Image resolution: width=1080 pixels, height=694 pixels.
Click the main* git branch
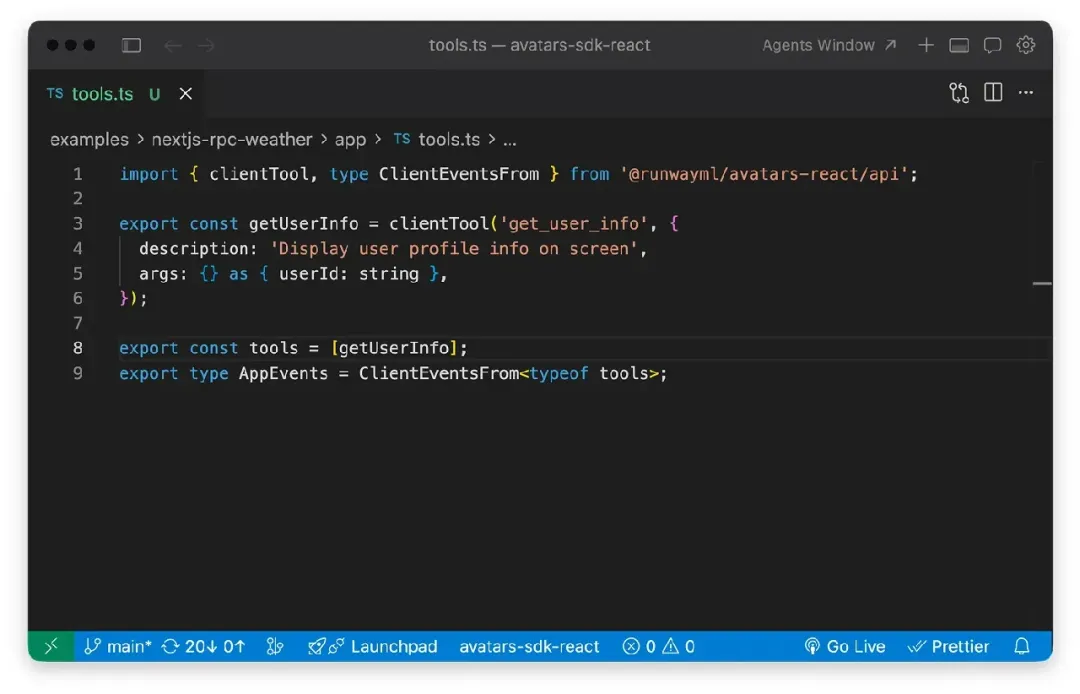(118, 646)
